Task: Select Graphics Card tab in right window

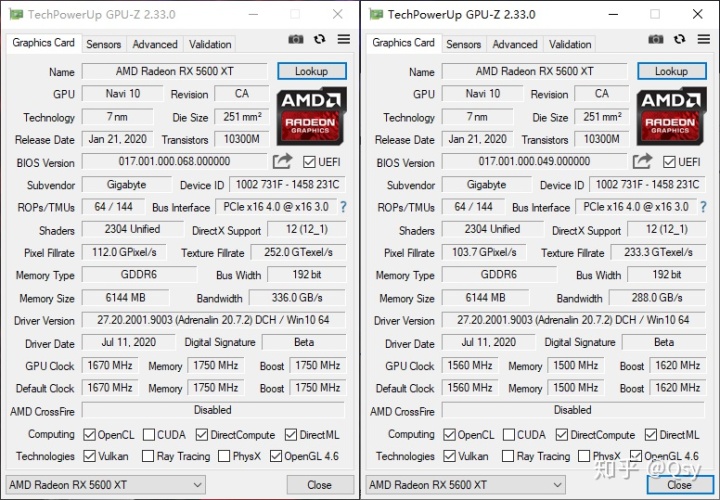Action: tap(404, 43)
